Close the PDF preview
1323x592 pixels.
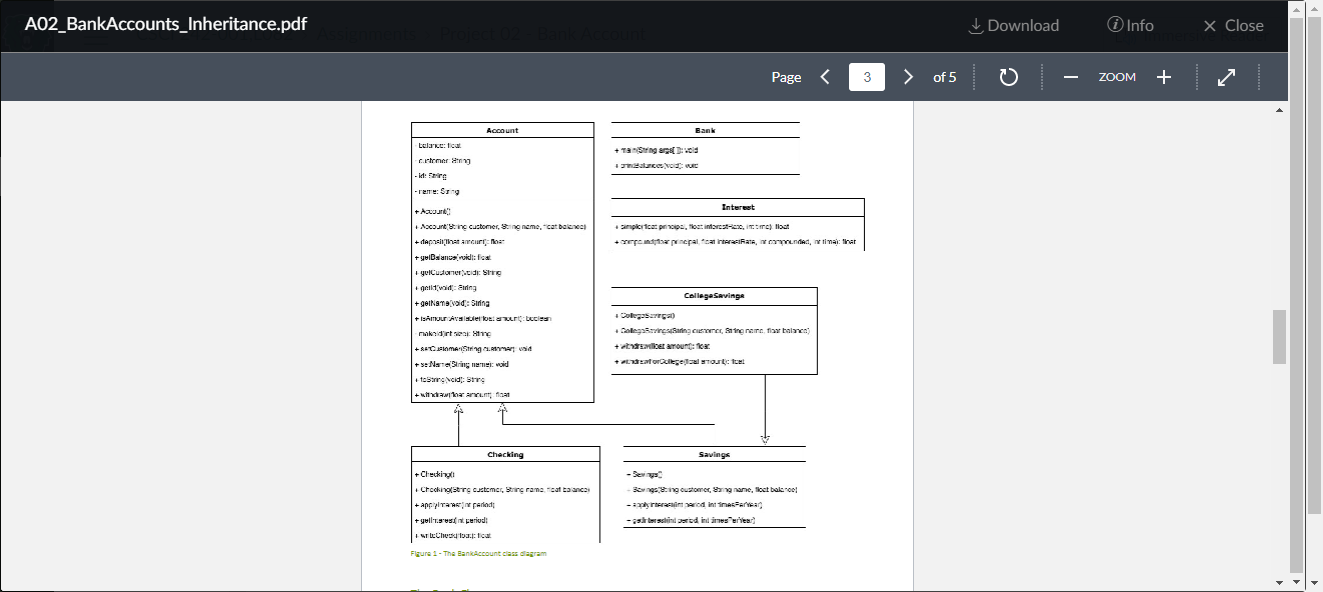(1233, 26)
